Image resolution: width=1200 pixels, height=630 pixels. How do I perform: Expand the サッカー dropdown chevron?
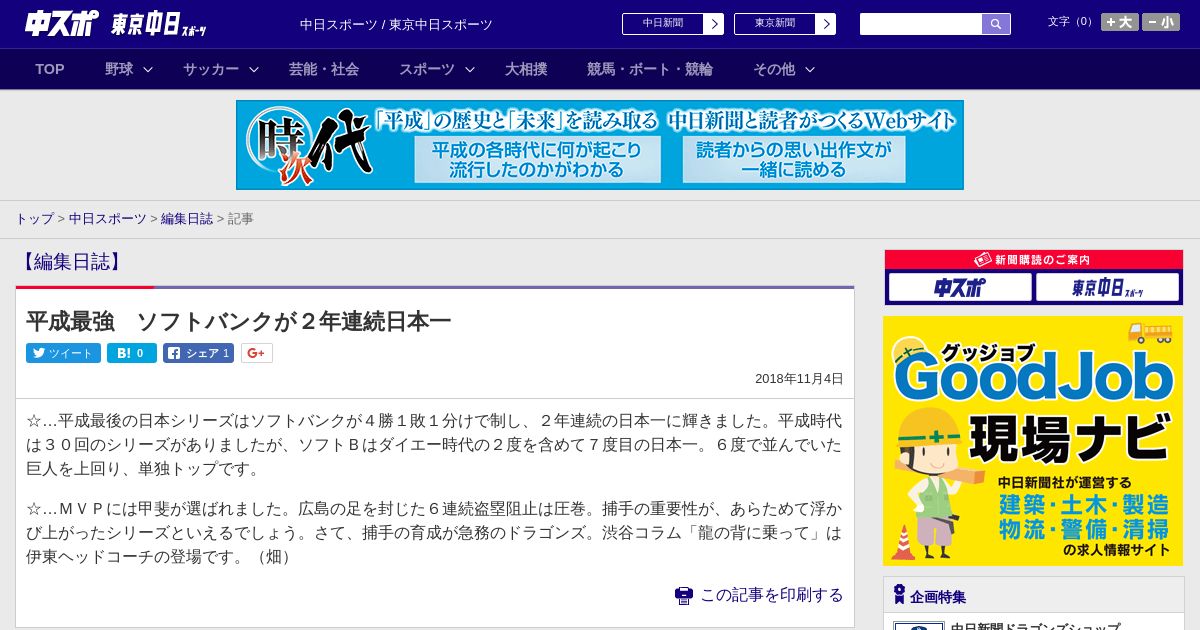tap(254, 69)
